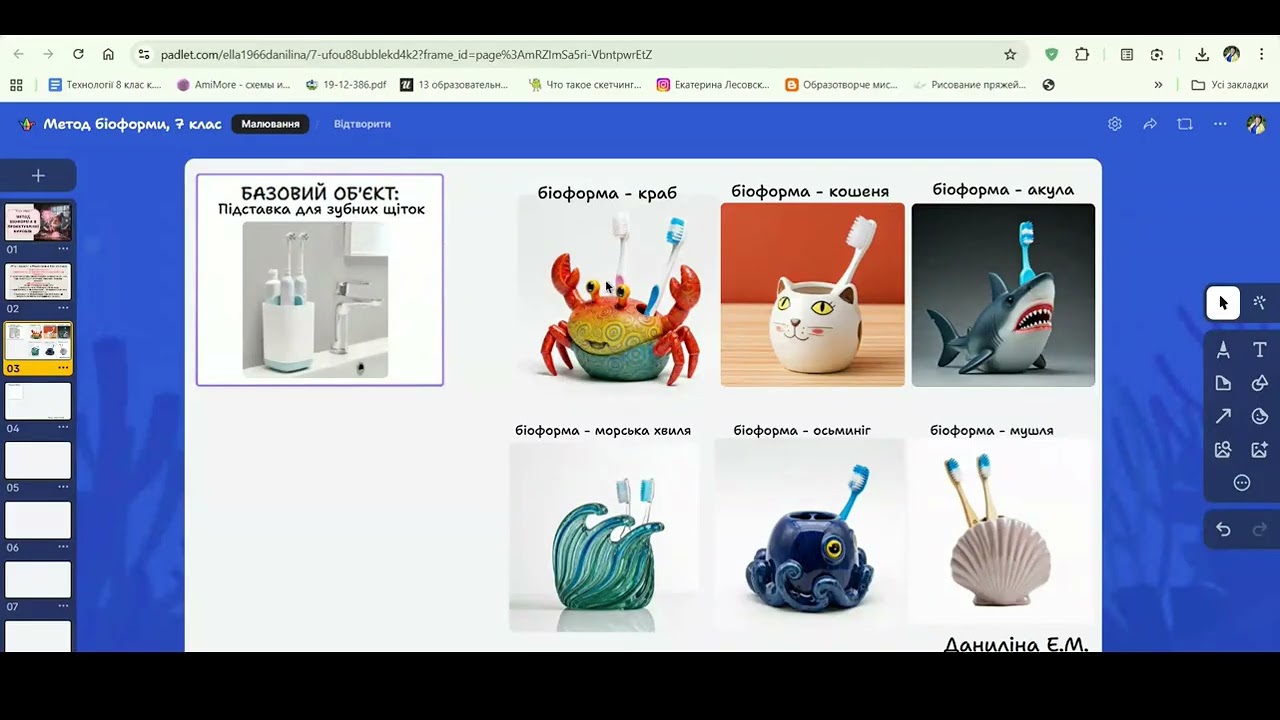Open options menu for page 02
Image resolution: width=1280 pixels, height=720 pixels.
pyautogui.click(x=63, y=308)
